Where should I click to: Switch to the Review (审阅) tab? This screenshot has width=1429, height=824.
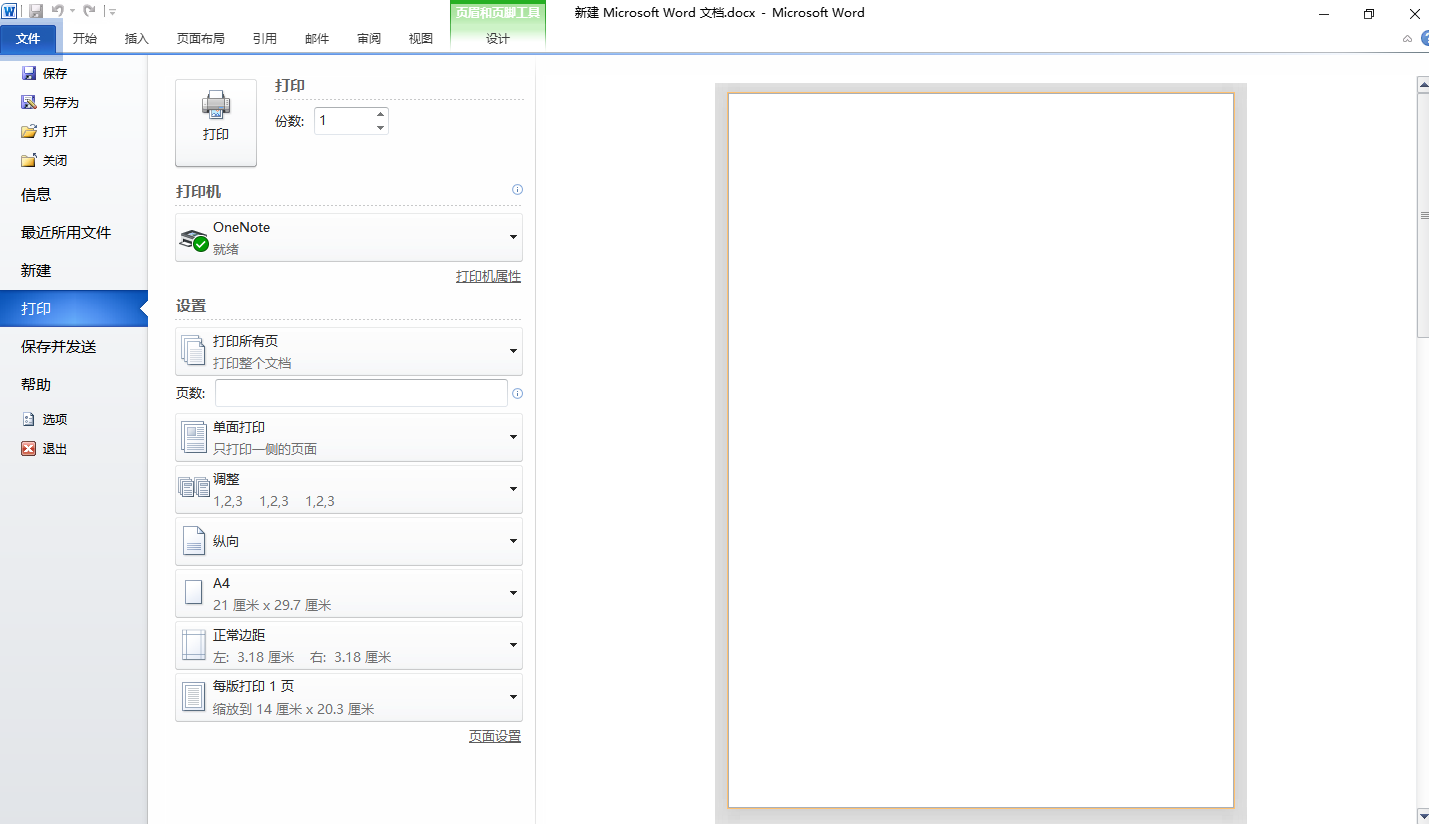tap(369, 38)
